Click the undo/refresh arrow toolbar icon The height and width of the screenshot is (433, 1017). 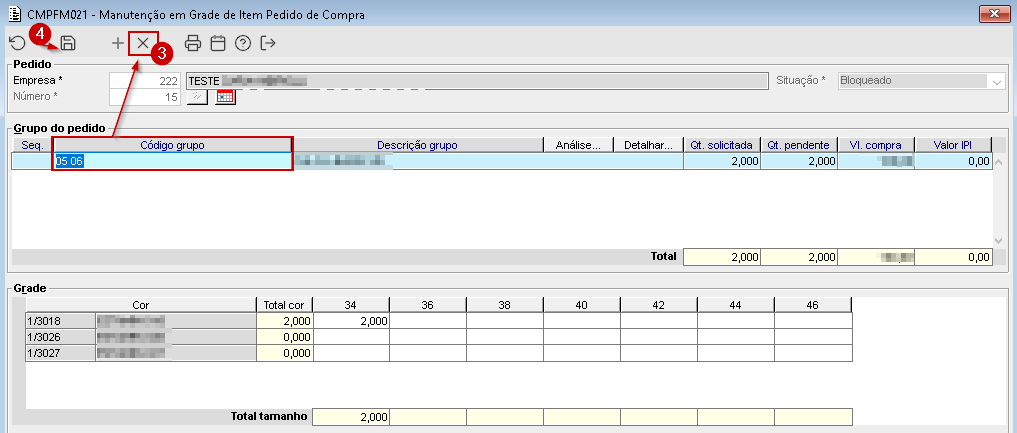17,43
